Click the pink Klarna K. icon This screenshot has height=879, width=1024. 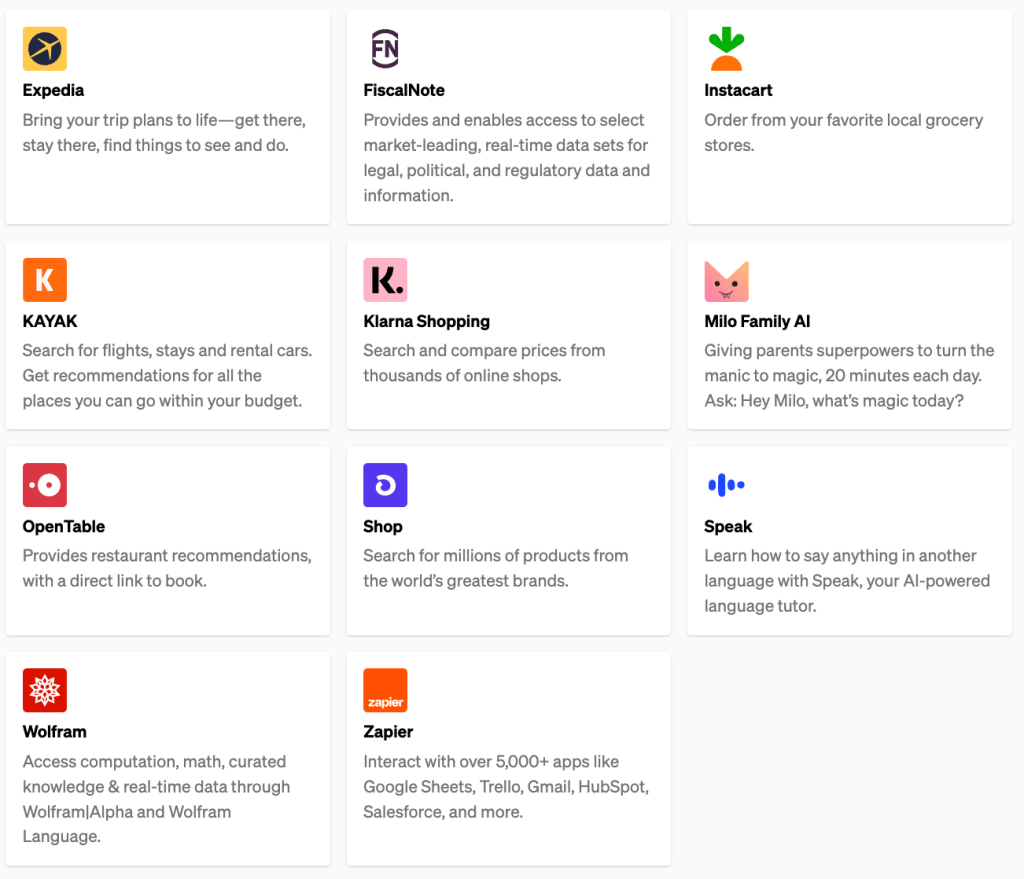(x=385, y=280)
